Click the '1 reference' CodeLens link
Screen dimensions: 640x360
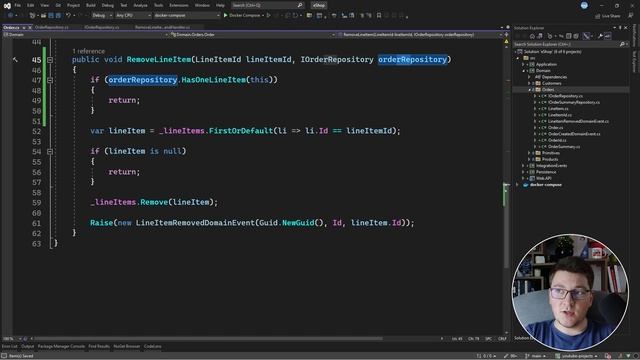click(89, 51)
